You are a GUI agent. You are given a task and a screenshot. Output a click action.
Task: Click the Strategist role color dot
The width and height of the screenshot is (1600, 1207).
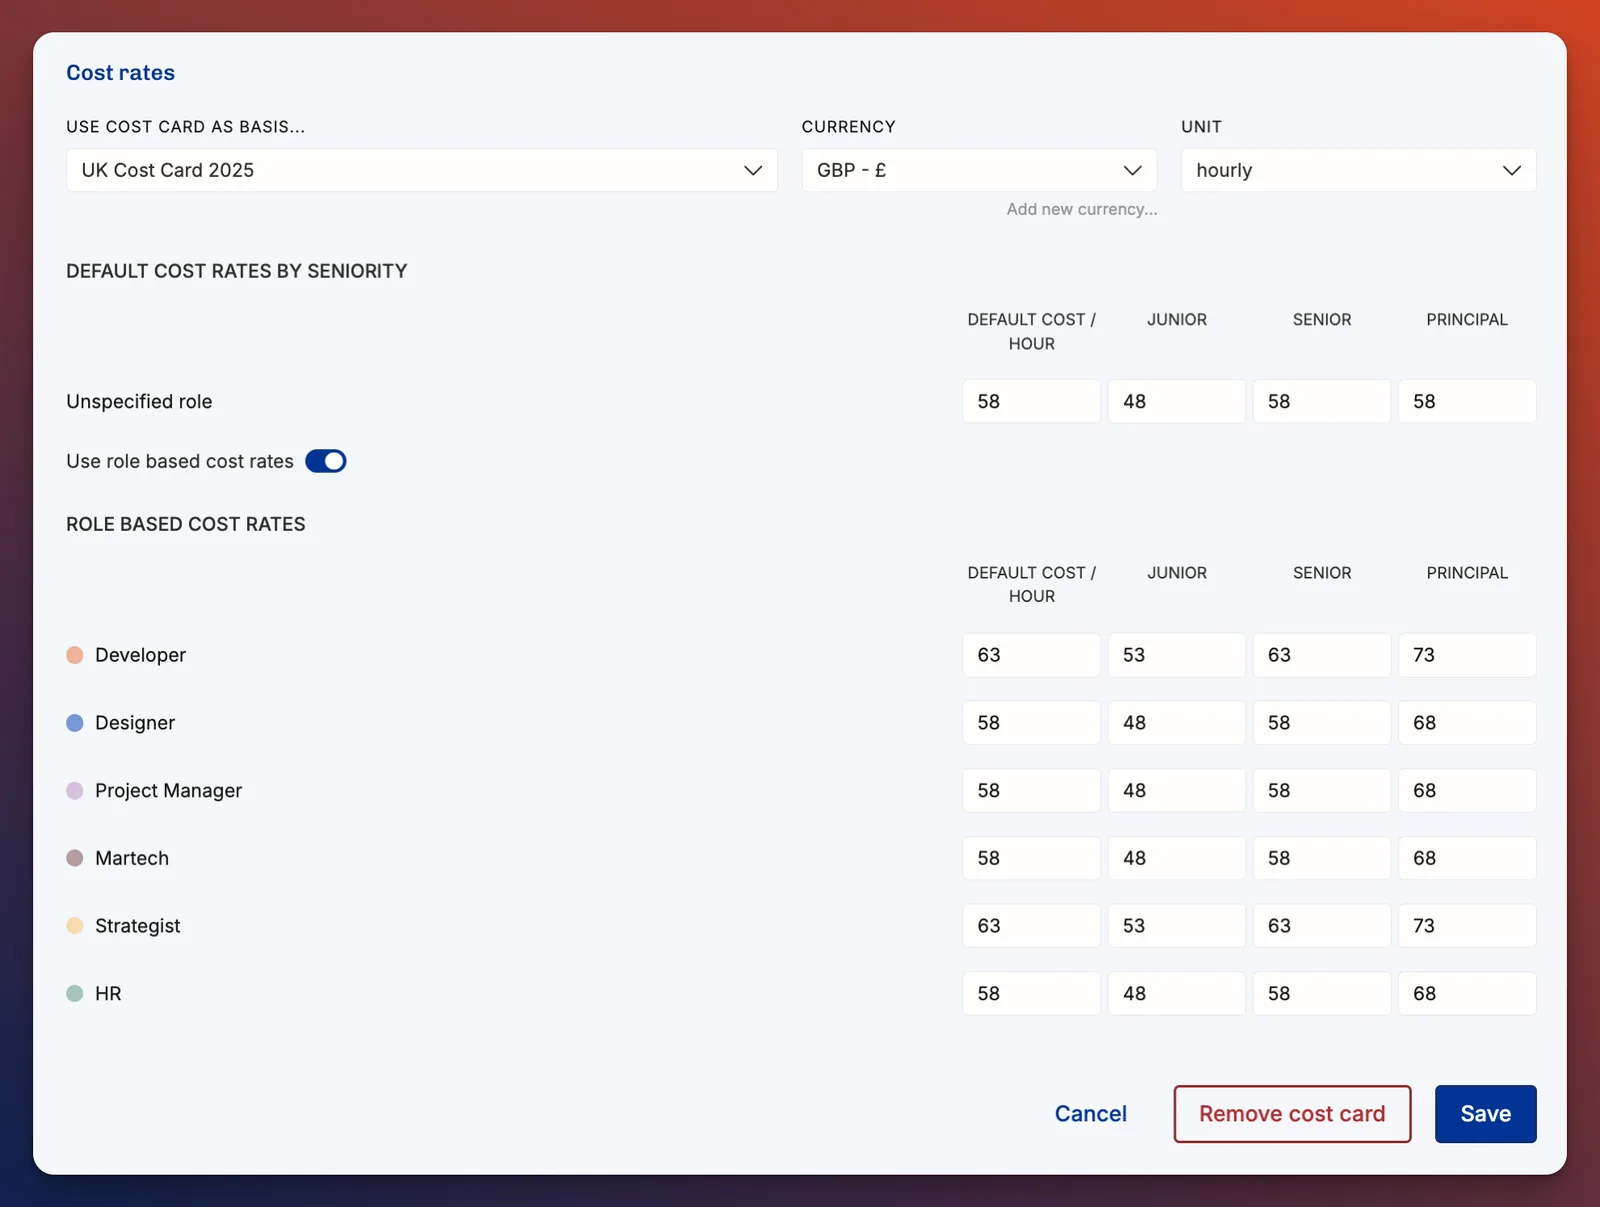click(75, 926)
